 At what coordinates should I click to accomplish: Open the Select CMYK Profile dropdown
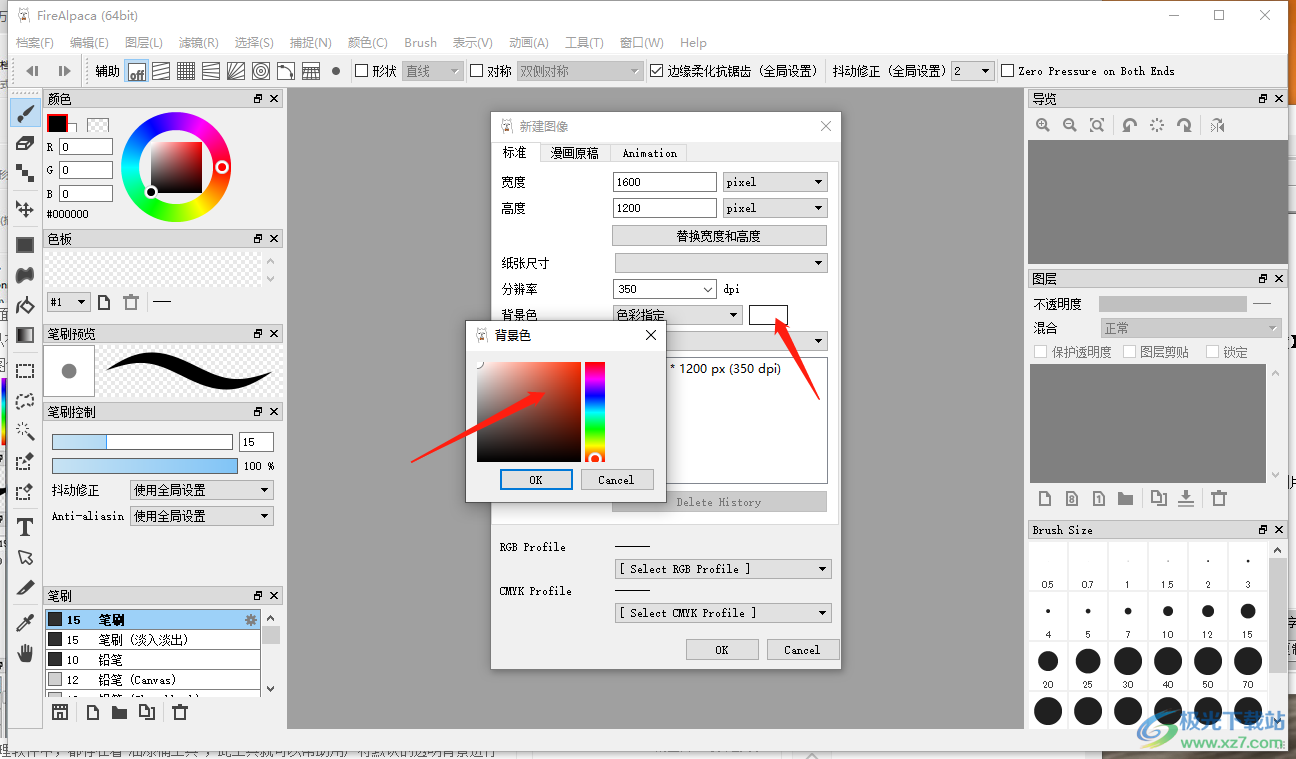coord(724,613)
